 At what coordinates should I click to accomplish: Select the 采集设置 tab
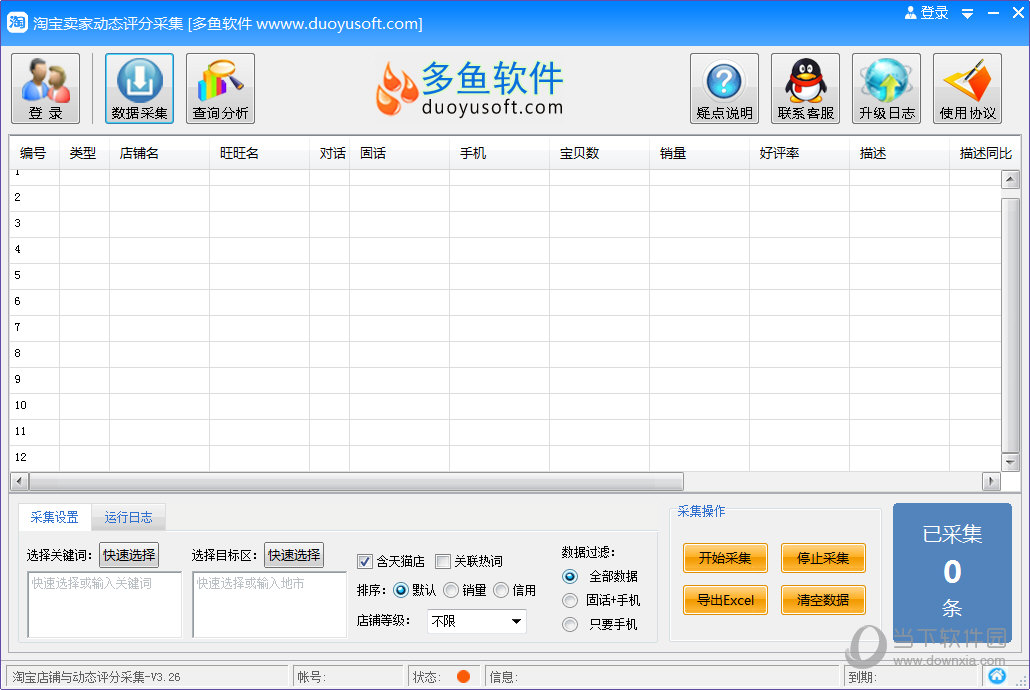point(55,517)
